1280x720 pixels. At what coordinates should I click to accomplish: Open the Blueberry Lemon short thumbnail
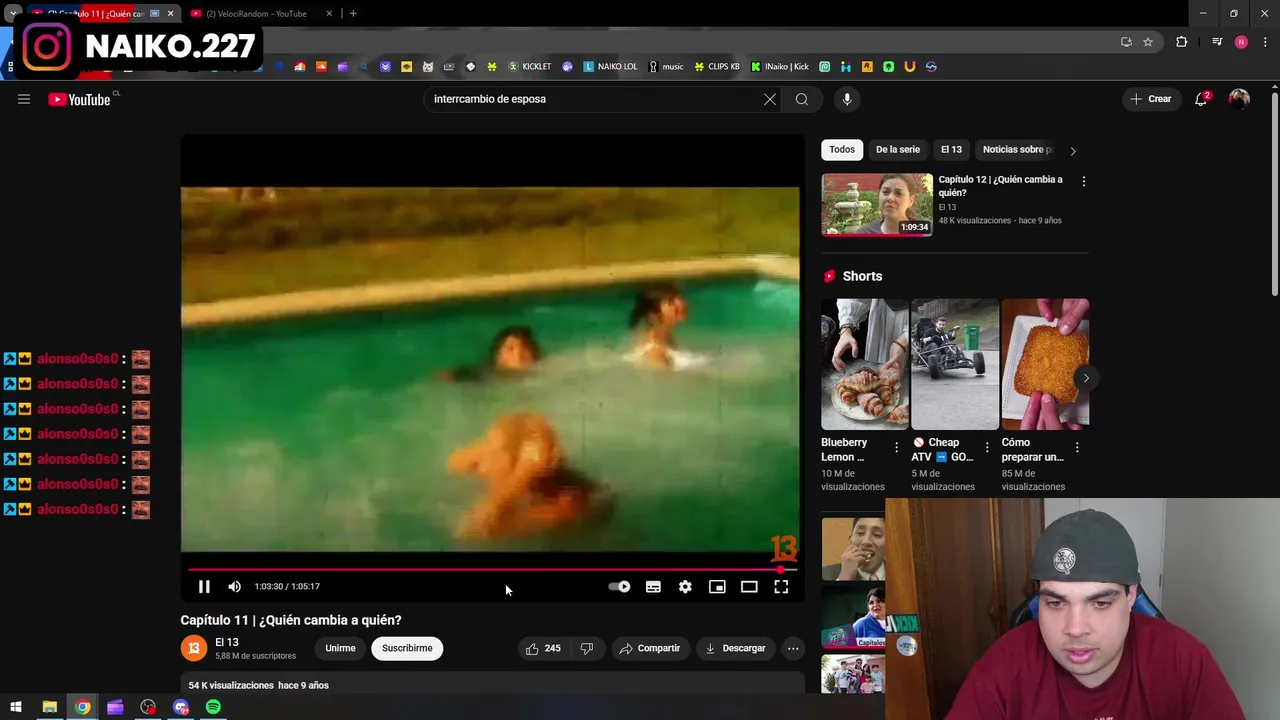coord(865,364)
